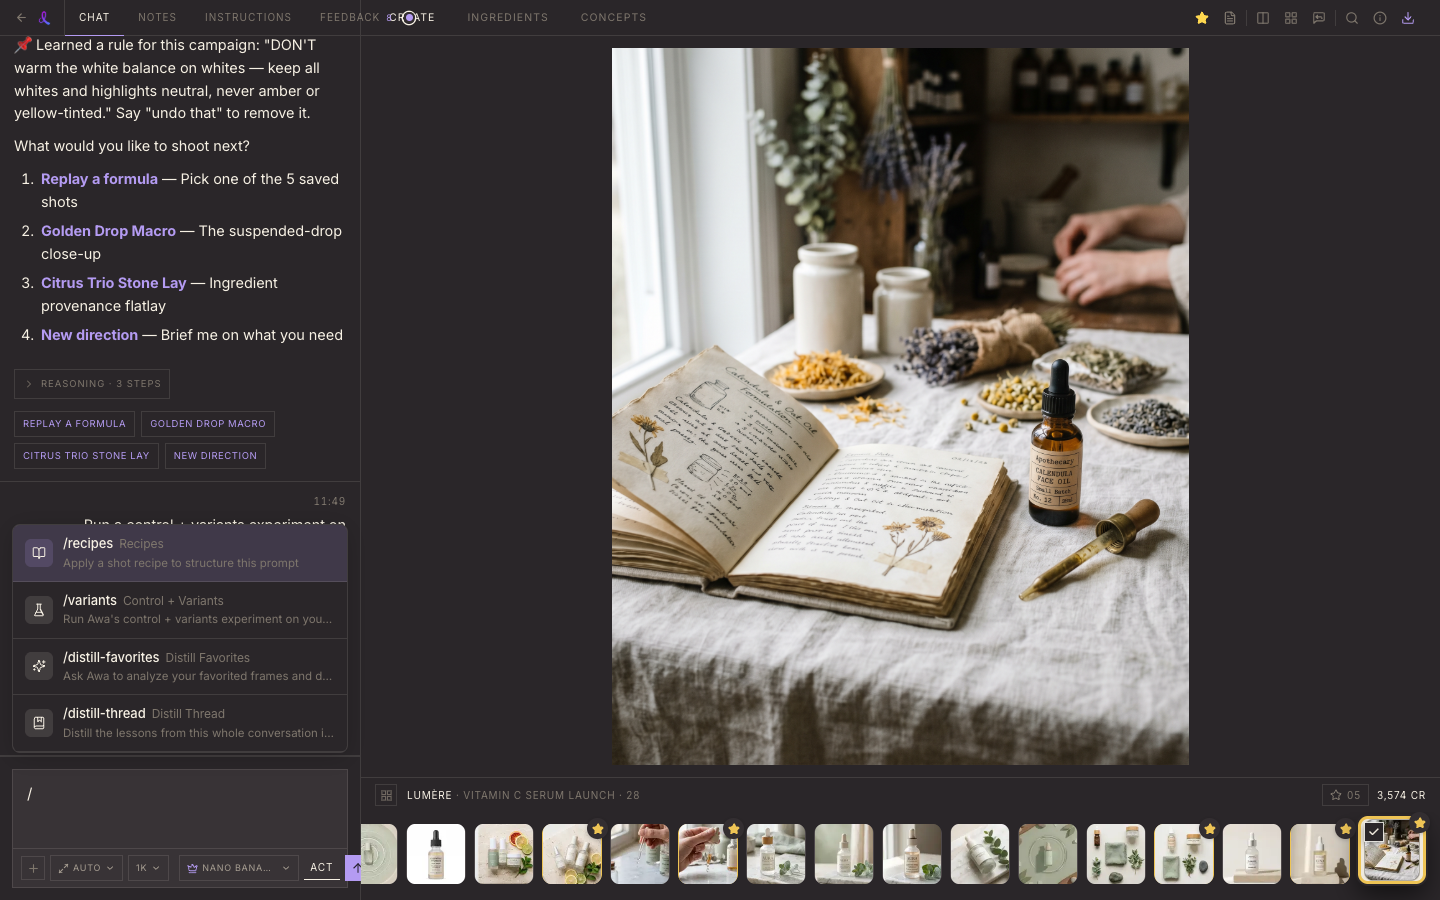The width and height of the screenshot is (1440, 900).
Task: Click the NEW DIRECTION chip
Action: tap(215, 456)
